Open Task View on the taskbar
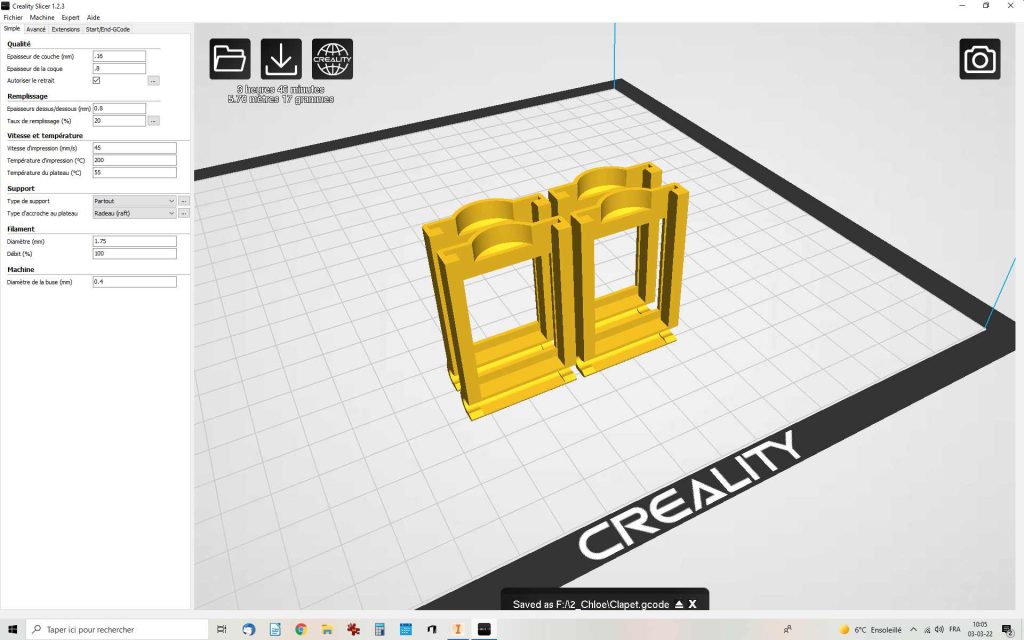 pyautogui.click(x=221, y=629)
